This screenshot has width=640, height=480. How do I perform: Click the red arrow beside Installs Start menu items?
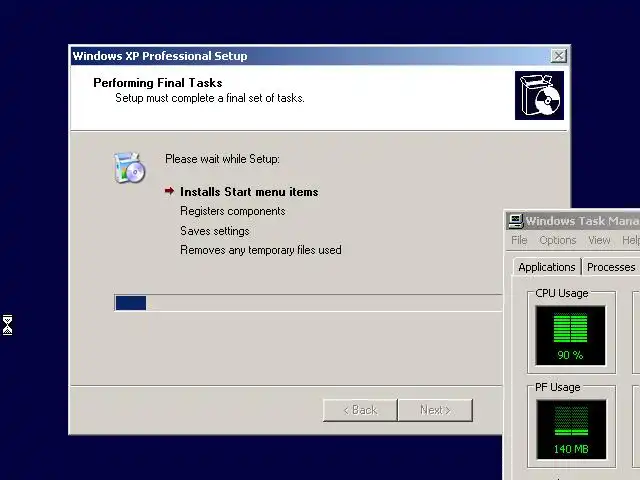pos(169,191)
